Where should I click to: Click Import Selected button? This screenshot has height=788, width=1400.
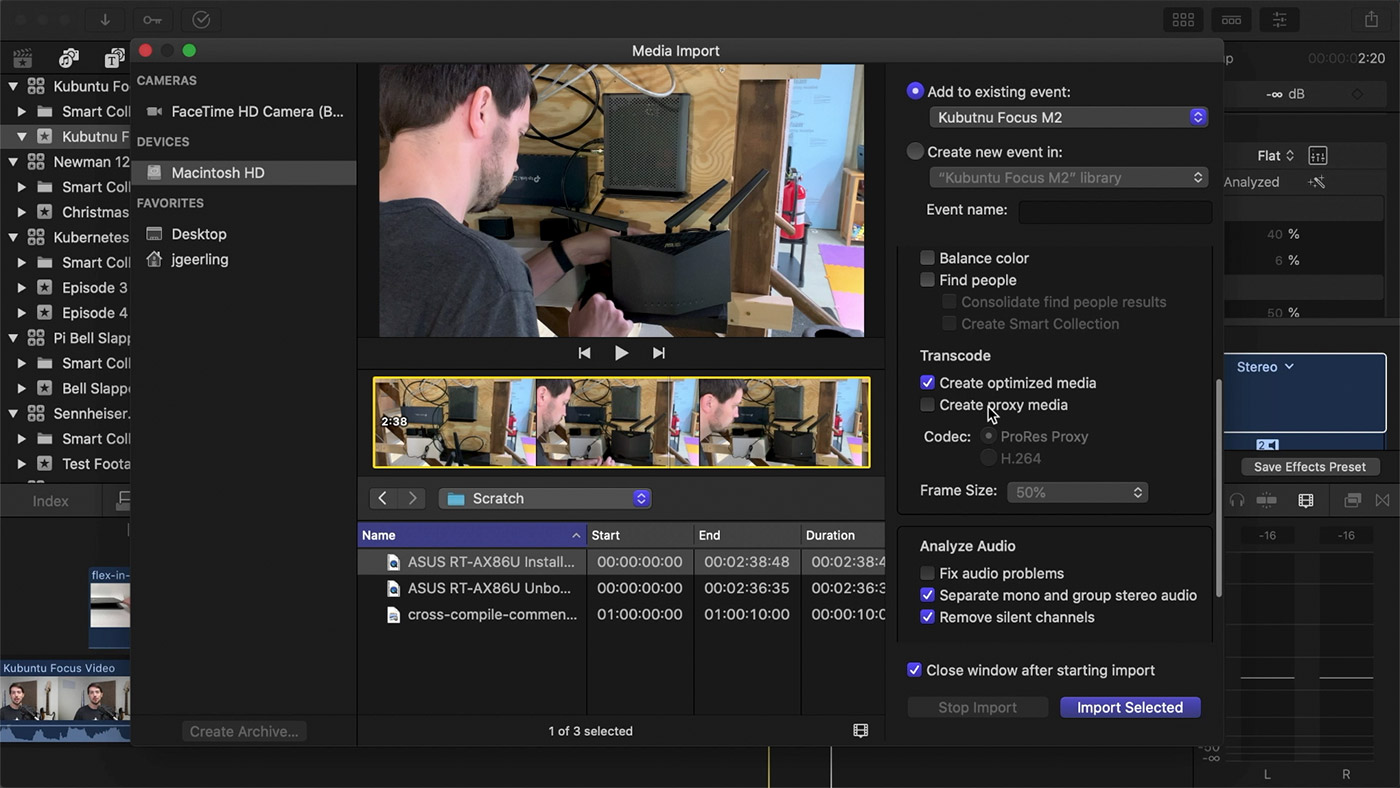point(1130,707)
